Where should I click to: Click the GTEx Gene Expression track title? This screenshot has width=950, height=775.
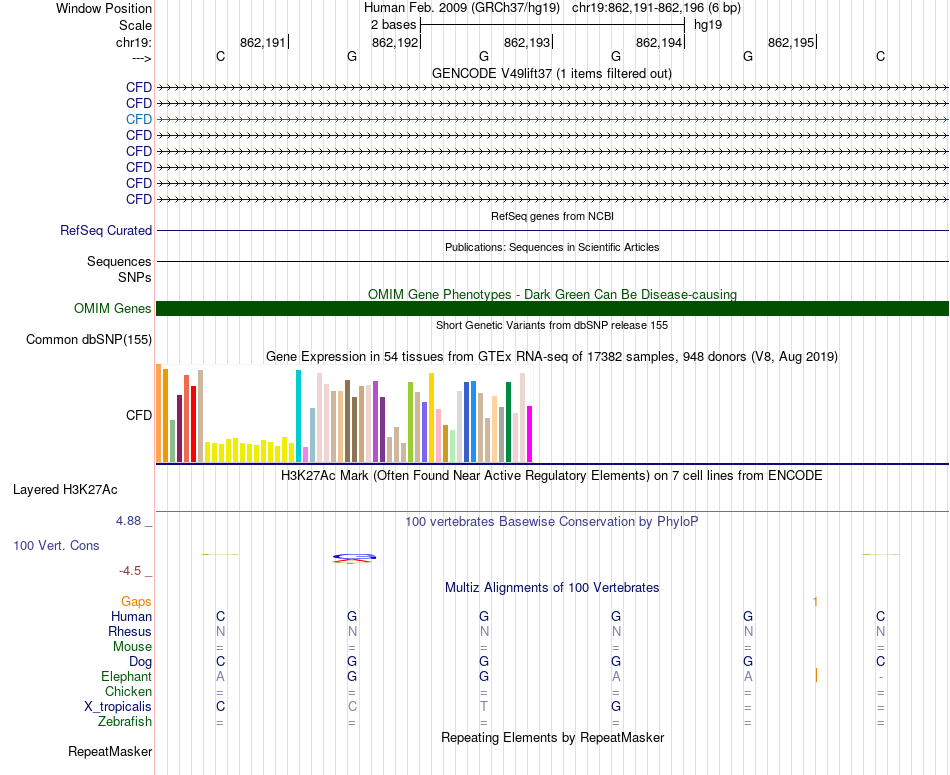pos(552,356)
